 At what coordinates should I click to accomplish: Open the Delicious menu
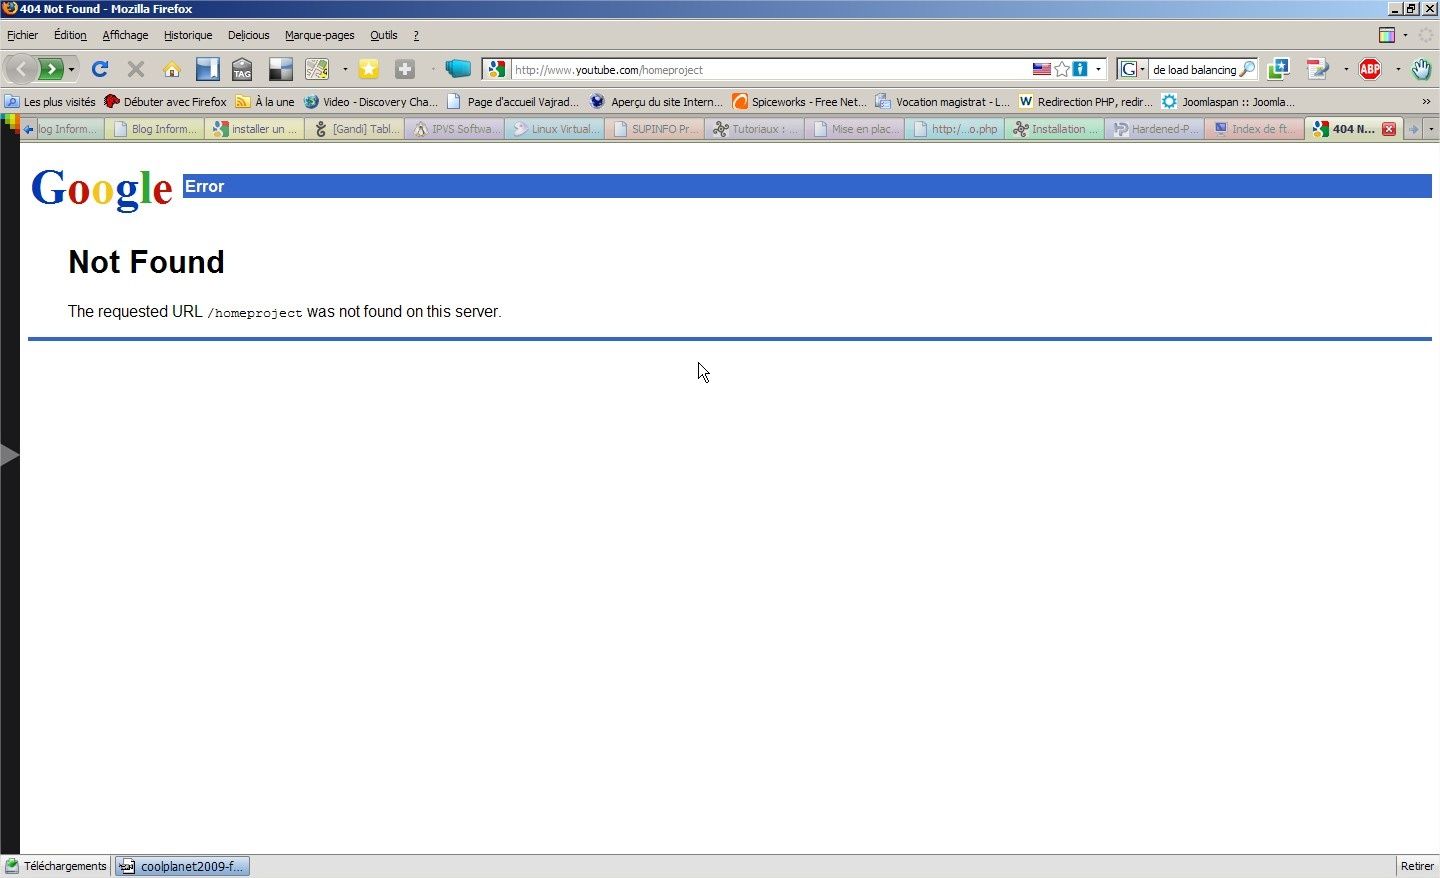[x=248, y=35]
